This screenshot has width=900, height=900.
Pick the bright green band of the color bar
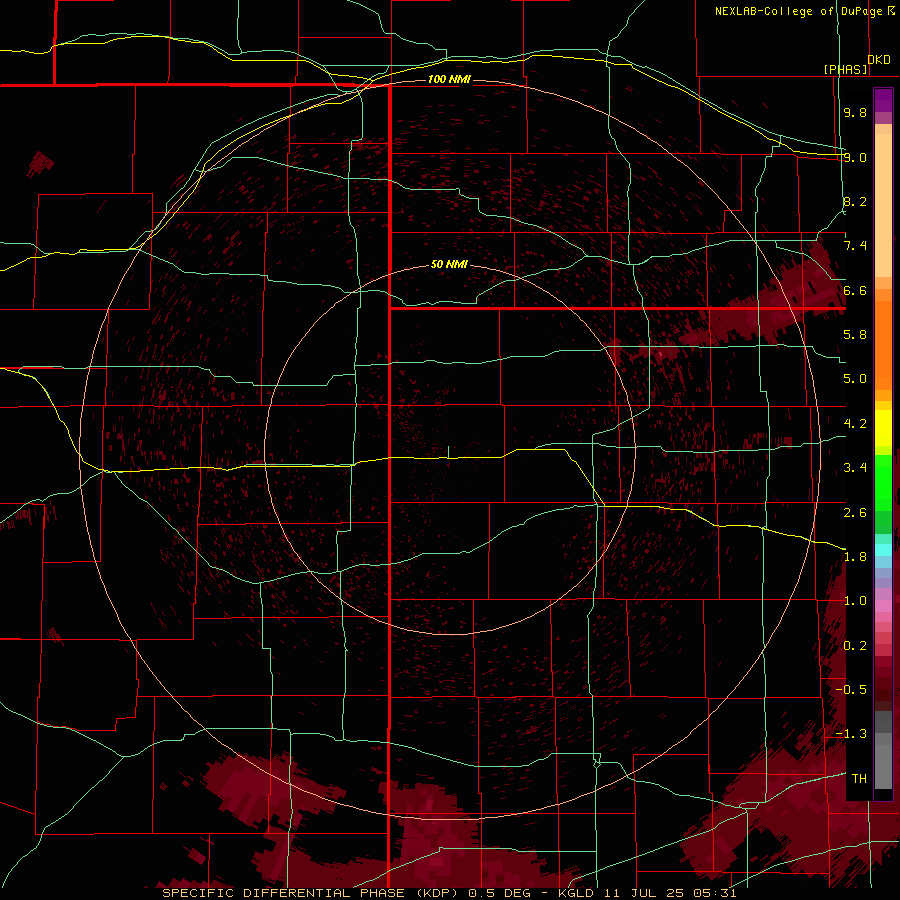tap(883, 482)
